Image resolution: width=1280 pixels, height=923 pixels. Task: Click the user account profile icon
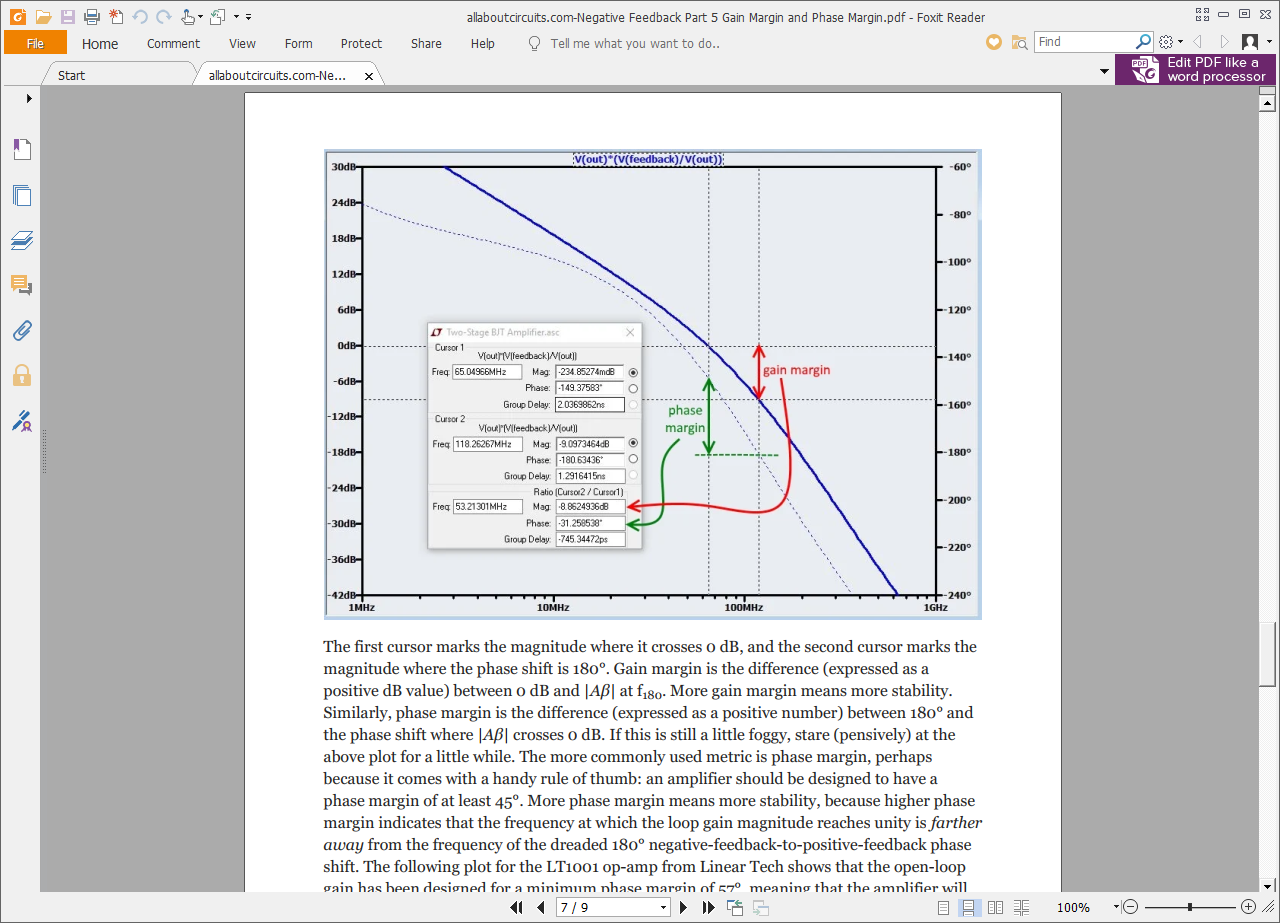[1250, 42]
